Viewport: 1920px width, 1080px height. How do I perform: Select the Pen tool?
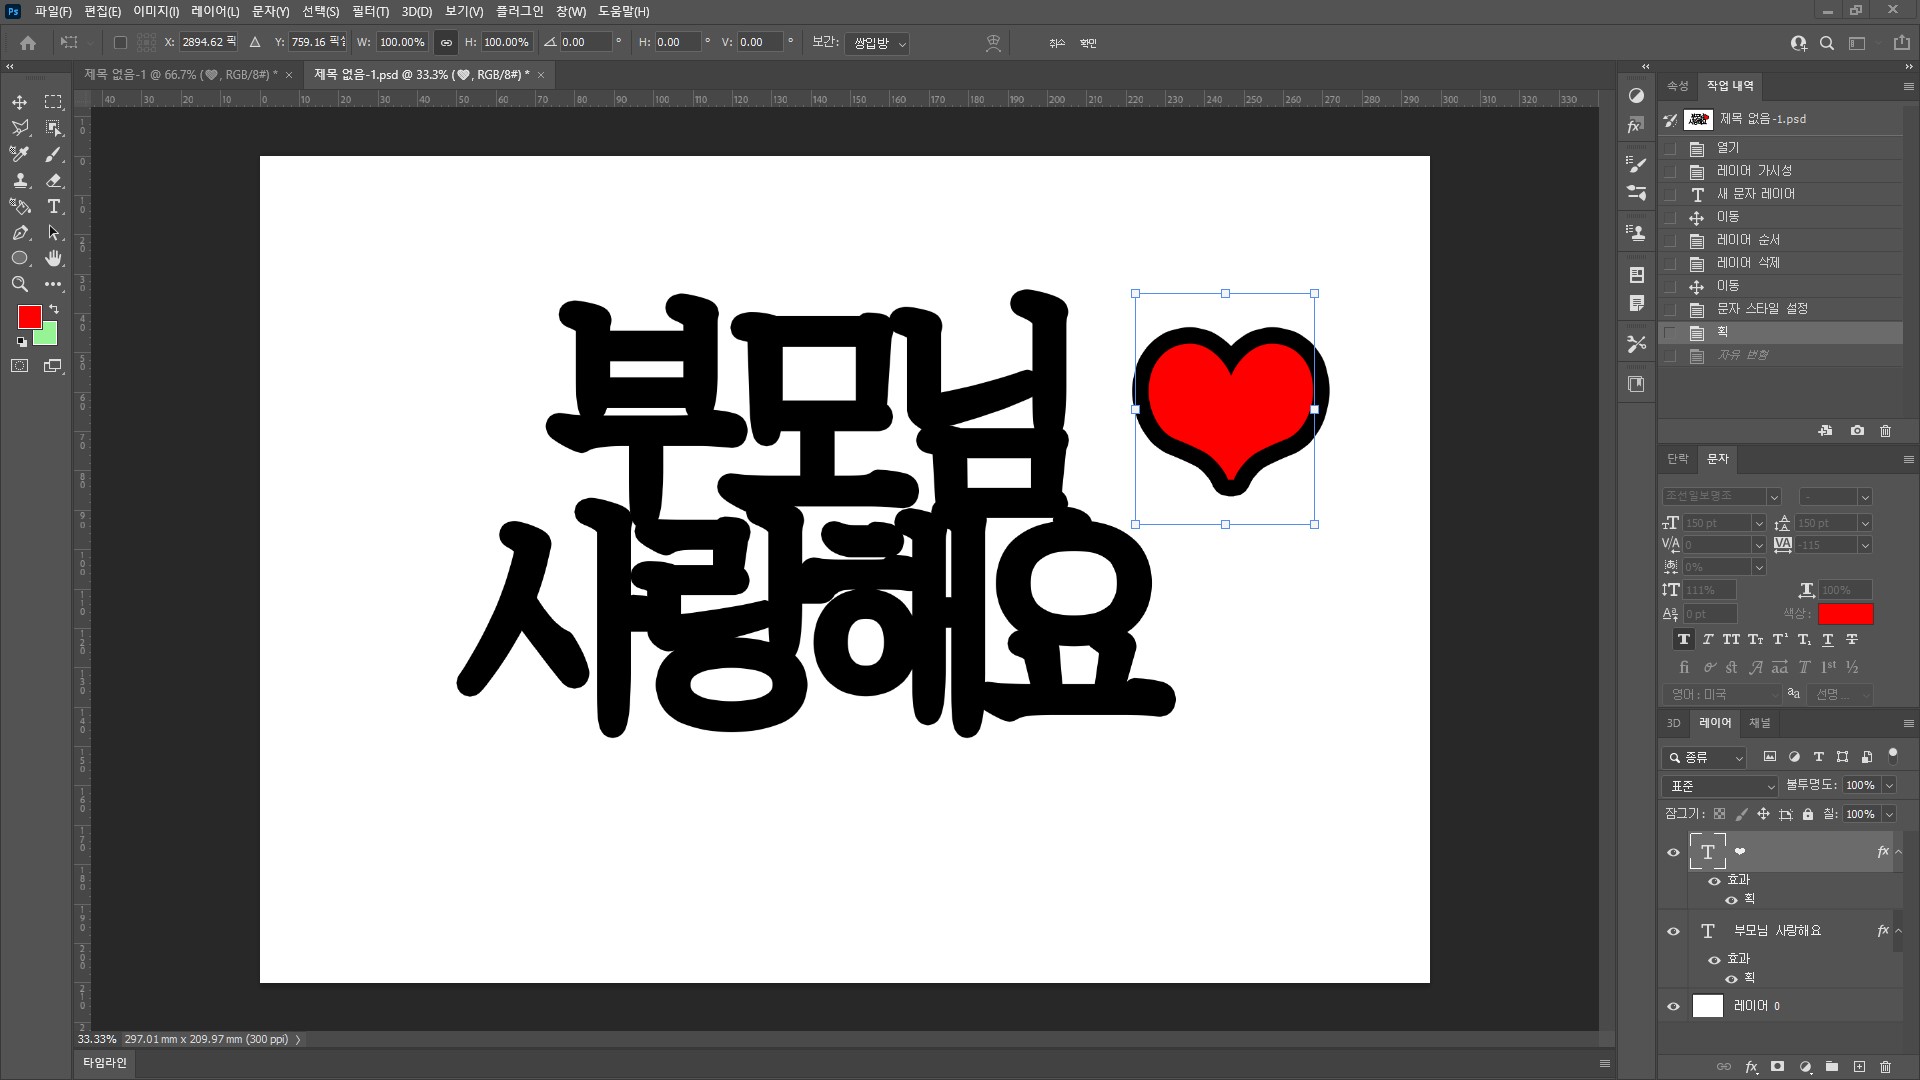pyautogui.click(x=19, y=232)
